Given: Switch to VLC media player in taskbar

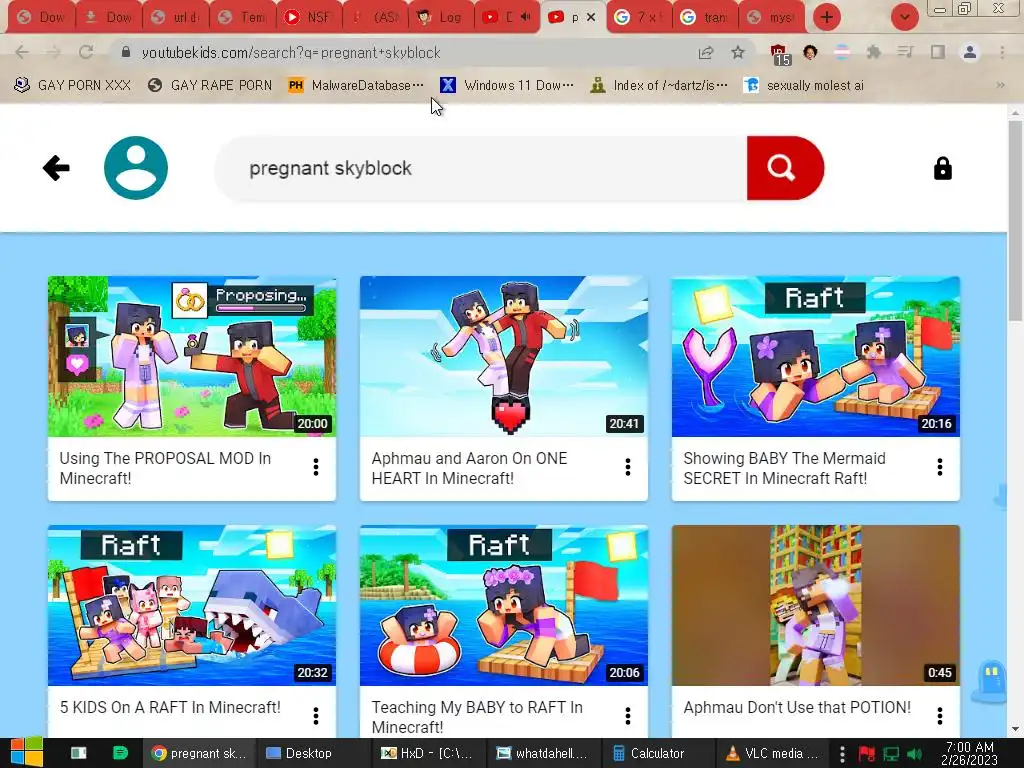Looking at the screenshot, I should [772, 753].
